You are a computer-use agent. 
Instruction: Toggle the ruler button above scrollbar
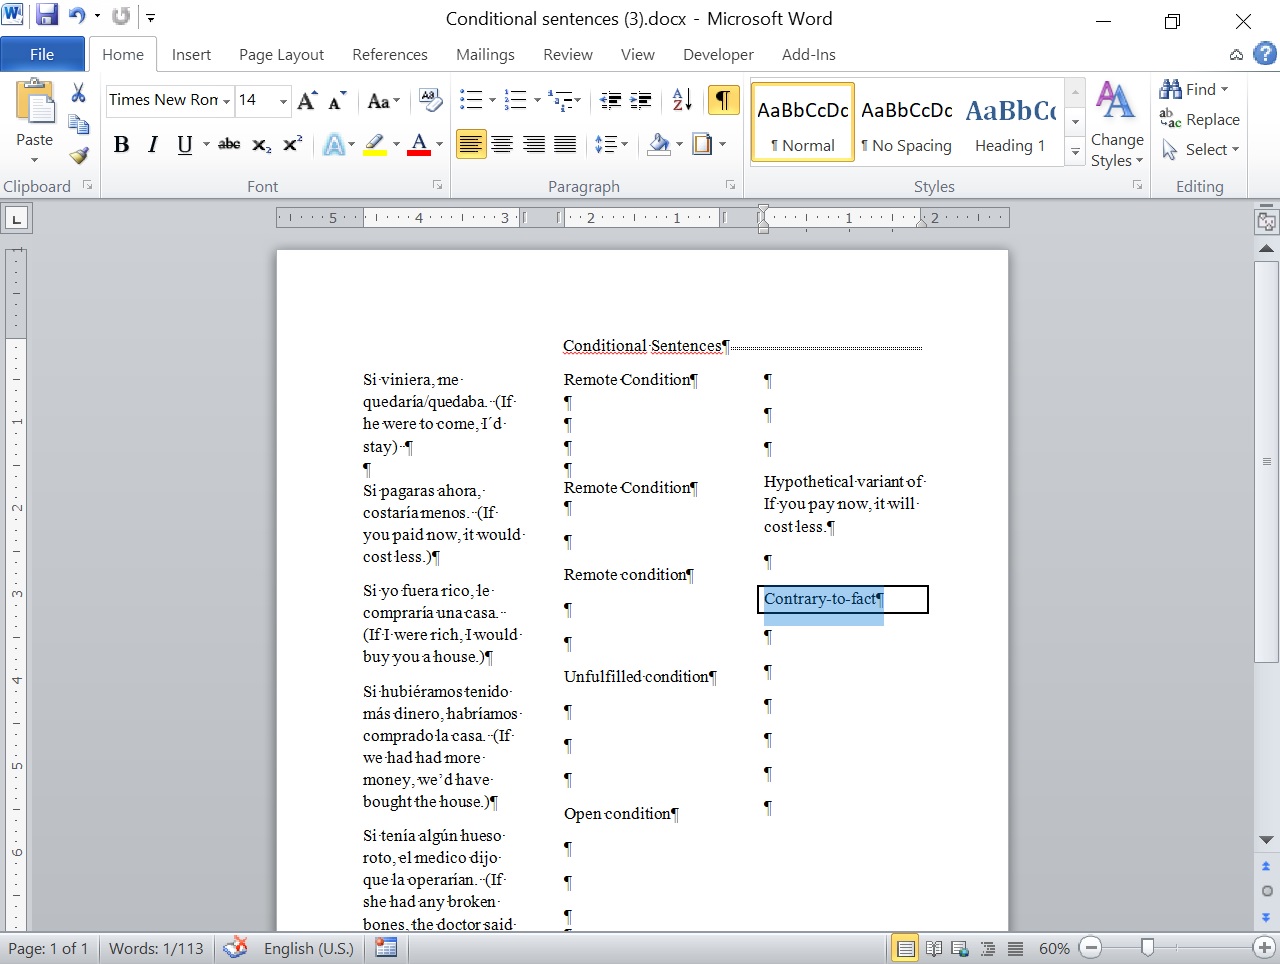click(1266, 222)
